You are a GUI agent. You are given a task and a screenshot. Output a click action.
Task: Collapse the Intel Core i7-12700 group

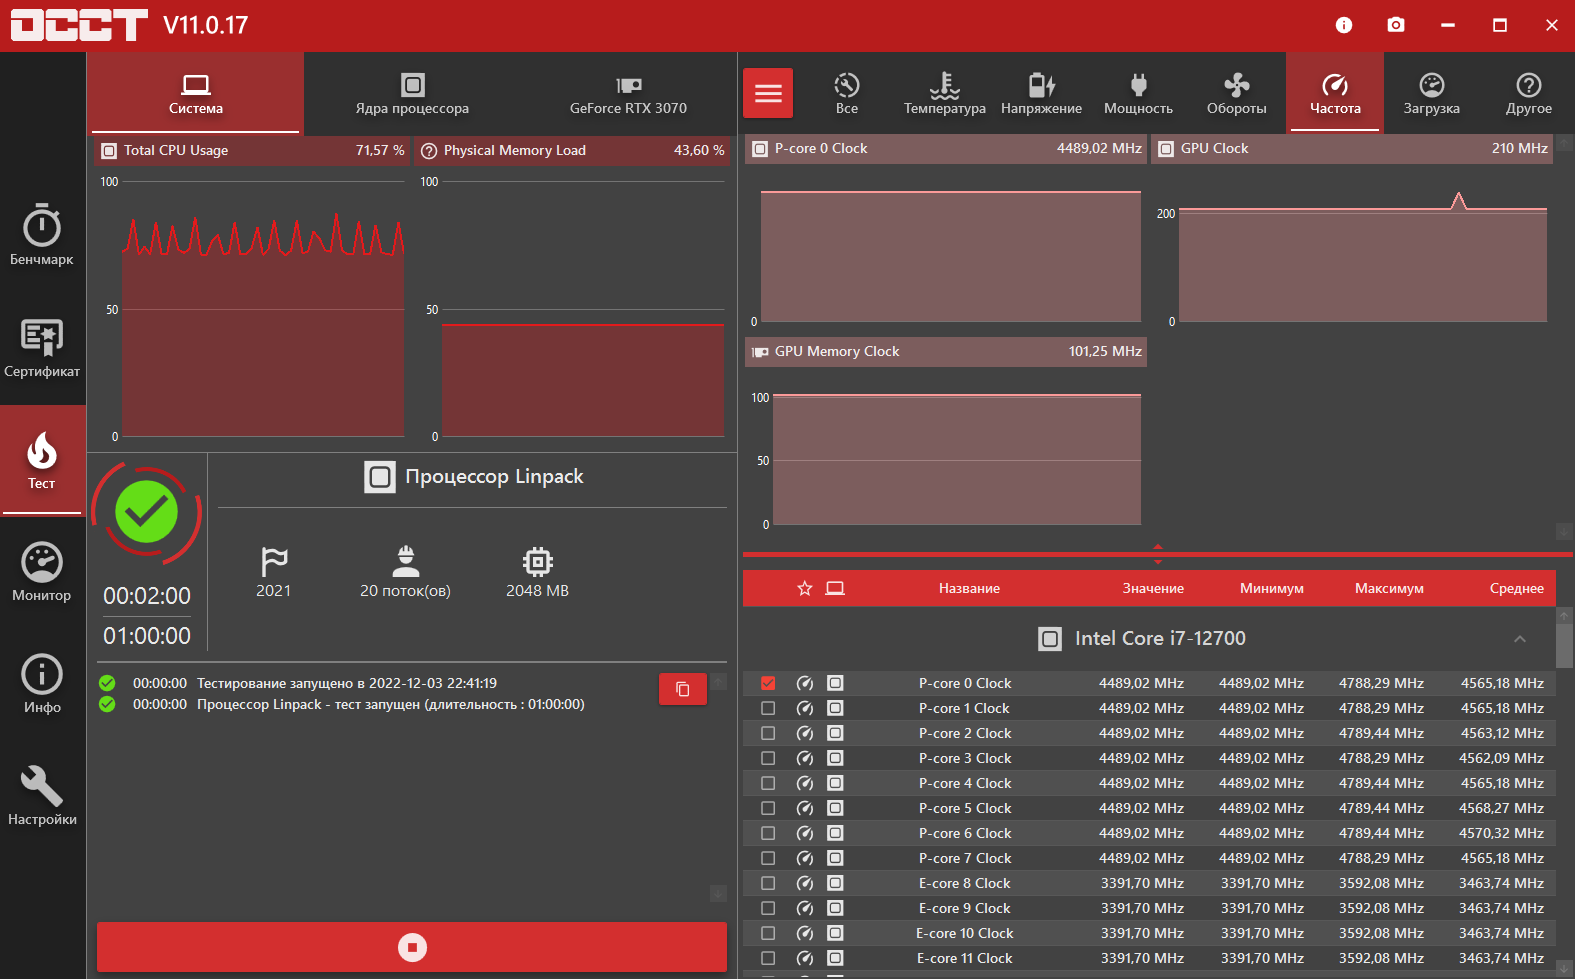coord(1520,639)
